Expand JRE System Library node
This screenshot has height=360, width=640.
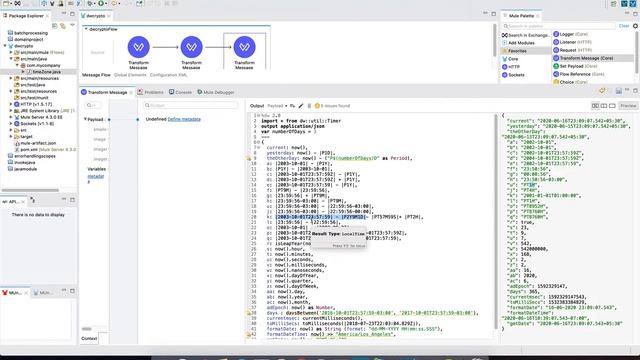coord(11,111)
